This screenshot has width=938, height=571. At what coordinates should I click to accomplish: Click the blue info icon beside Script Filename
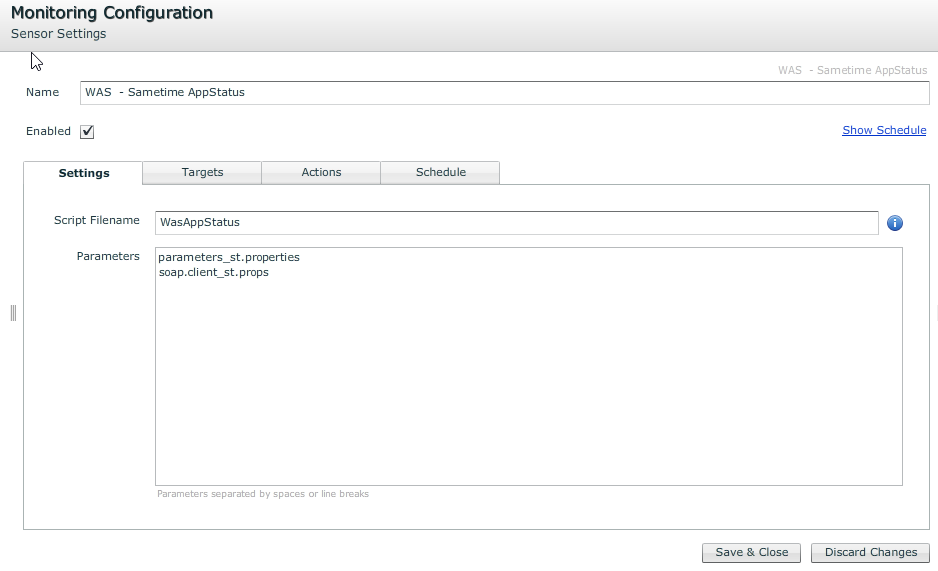click(895, 223)
